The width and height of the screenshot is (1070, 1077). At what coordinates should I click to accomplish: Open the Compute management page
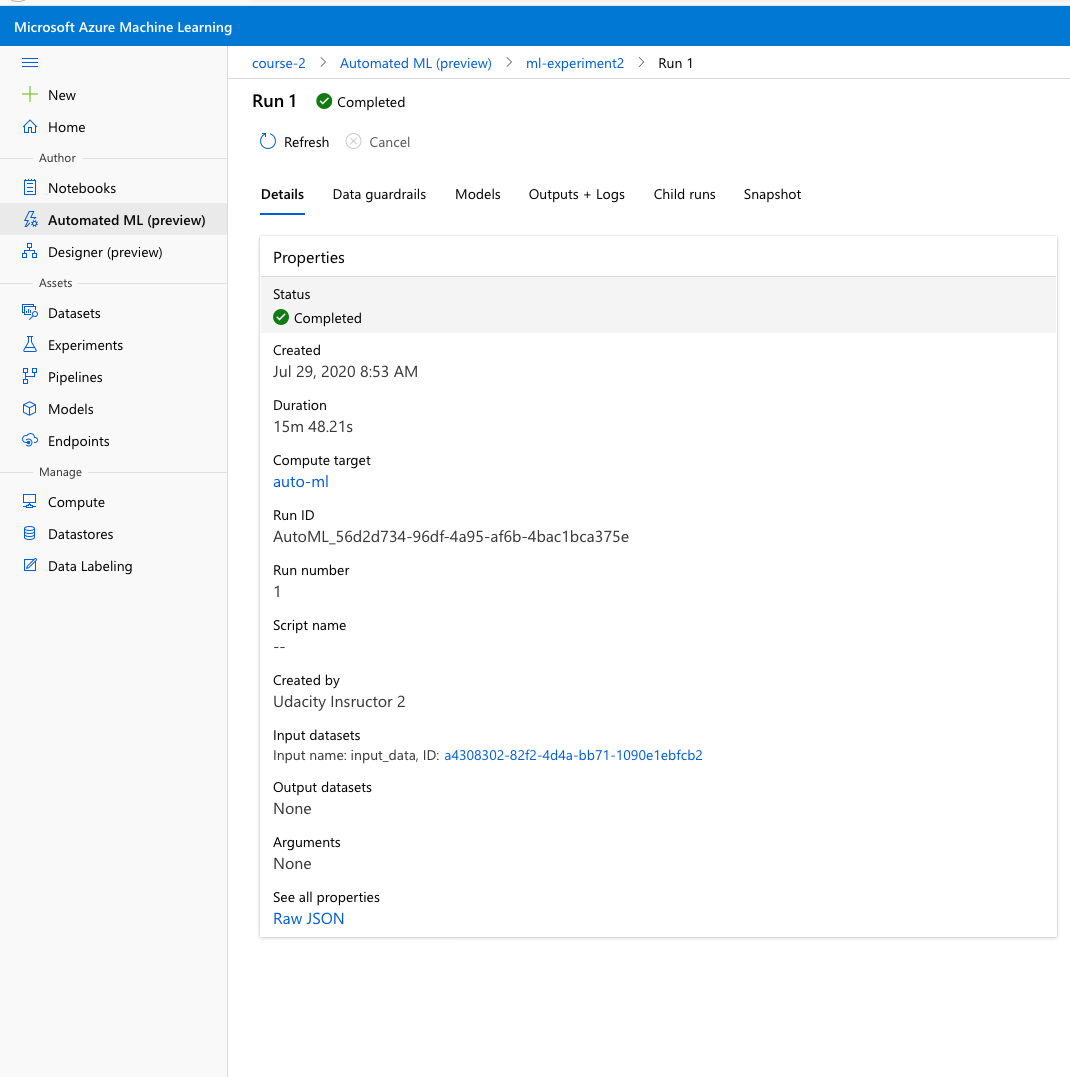(76, 502)
